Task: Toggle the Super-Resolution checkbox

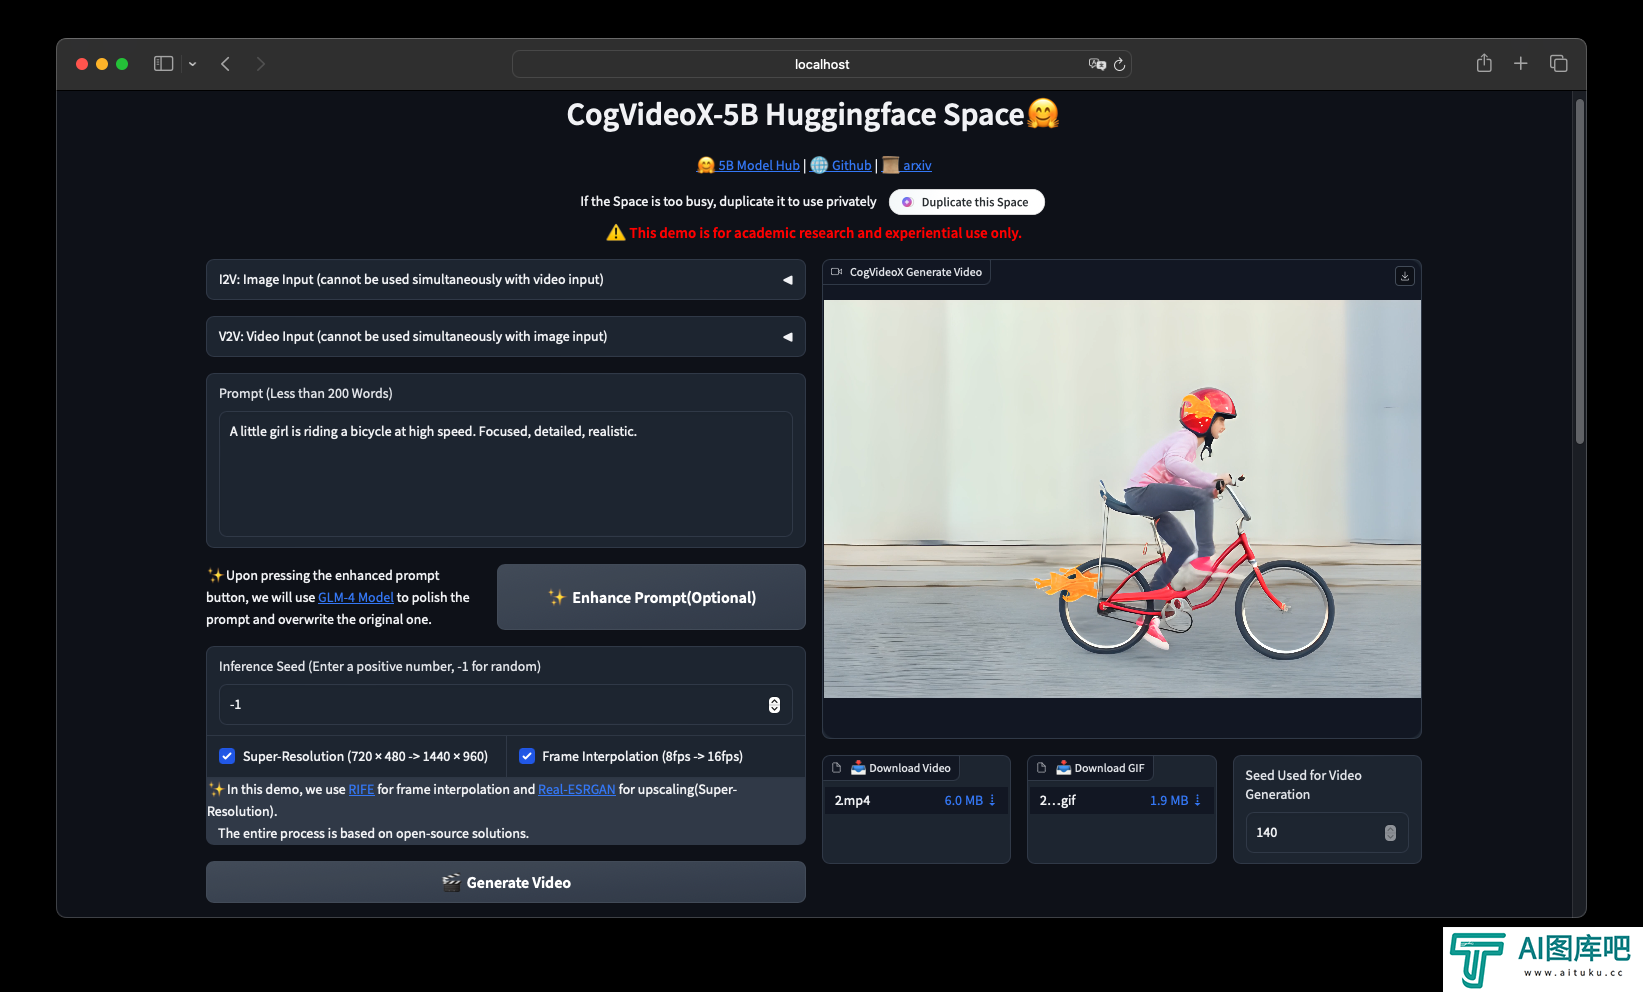Action: click(x=227, y=756)
